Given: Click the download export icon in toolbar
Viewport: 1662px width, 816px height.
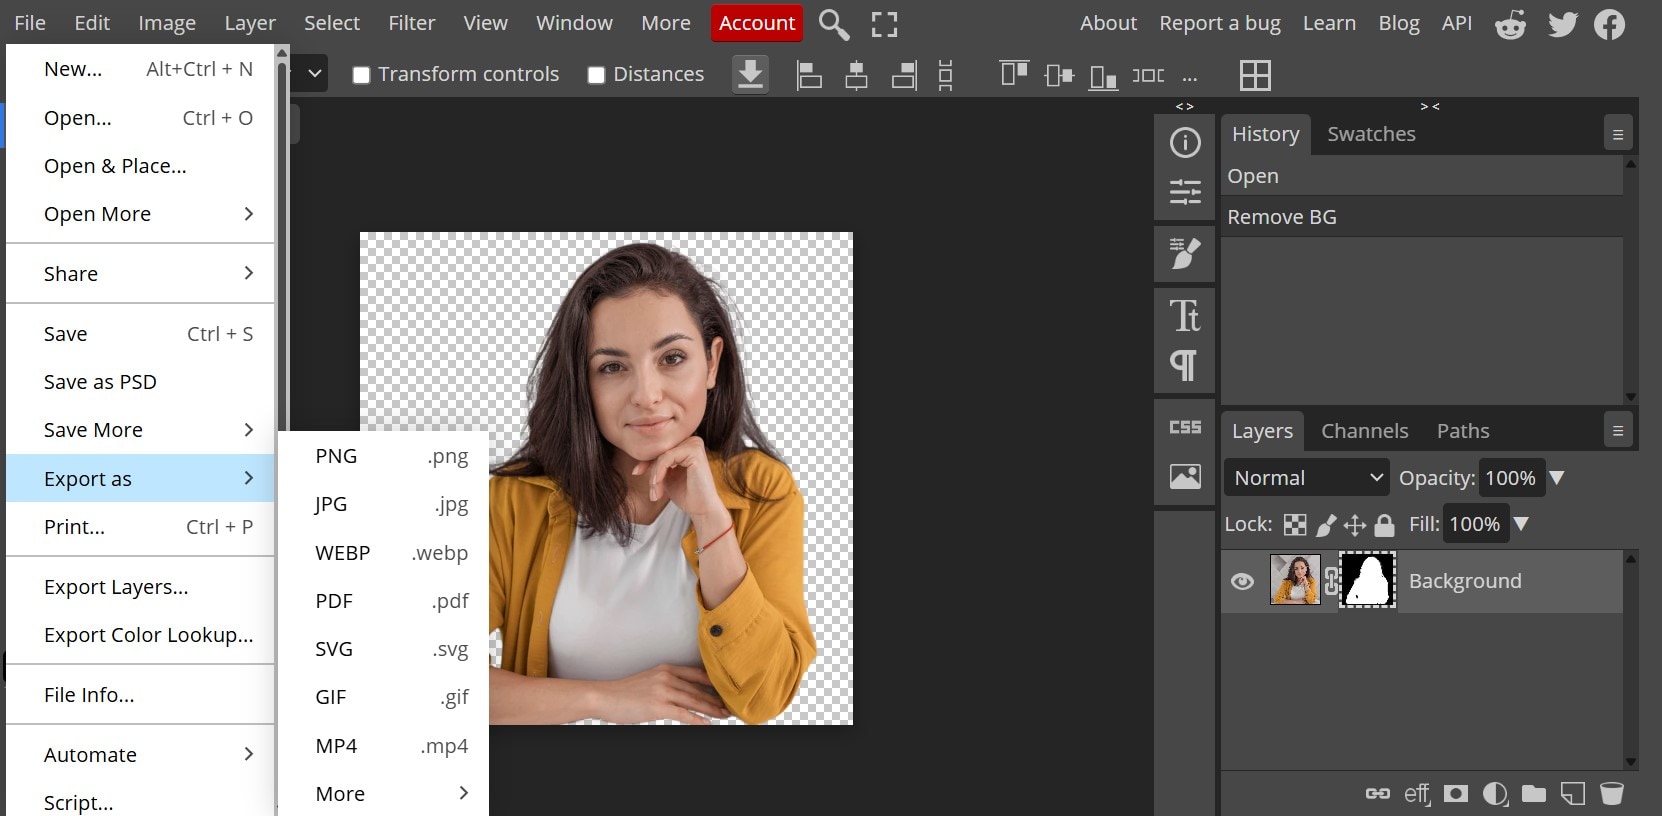Looking at the screenshot, I should pos(750,74).
